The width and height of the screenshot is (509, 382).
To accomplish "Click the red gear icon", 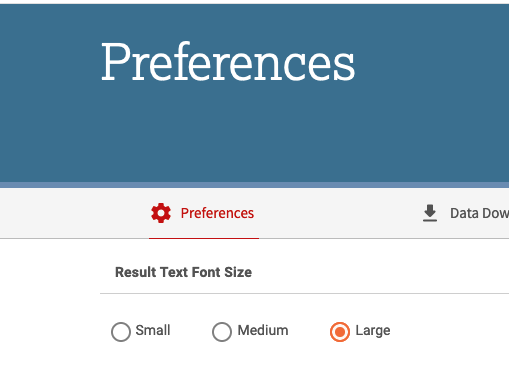I will (161, 213).
